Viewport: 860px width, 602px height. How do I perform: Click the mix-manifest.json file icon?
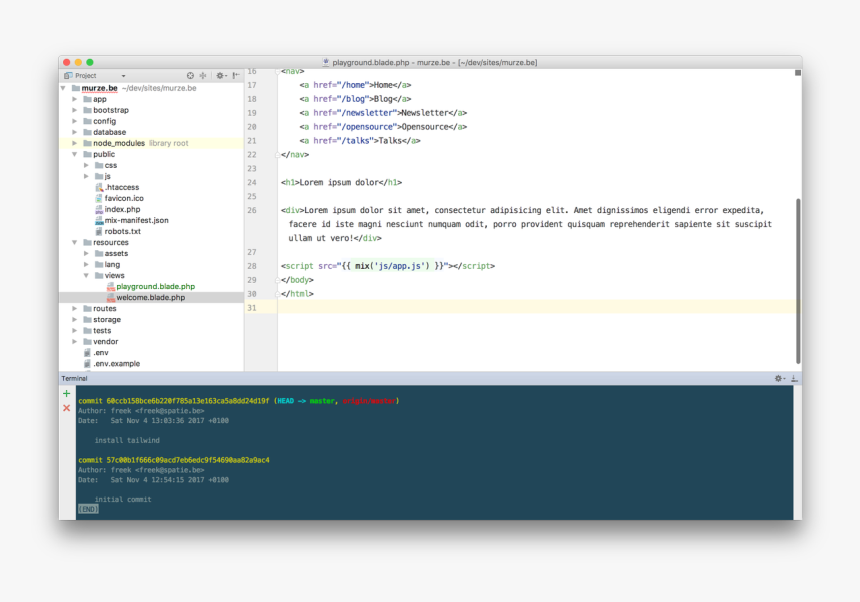point(99,220)
